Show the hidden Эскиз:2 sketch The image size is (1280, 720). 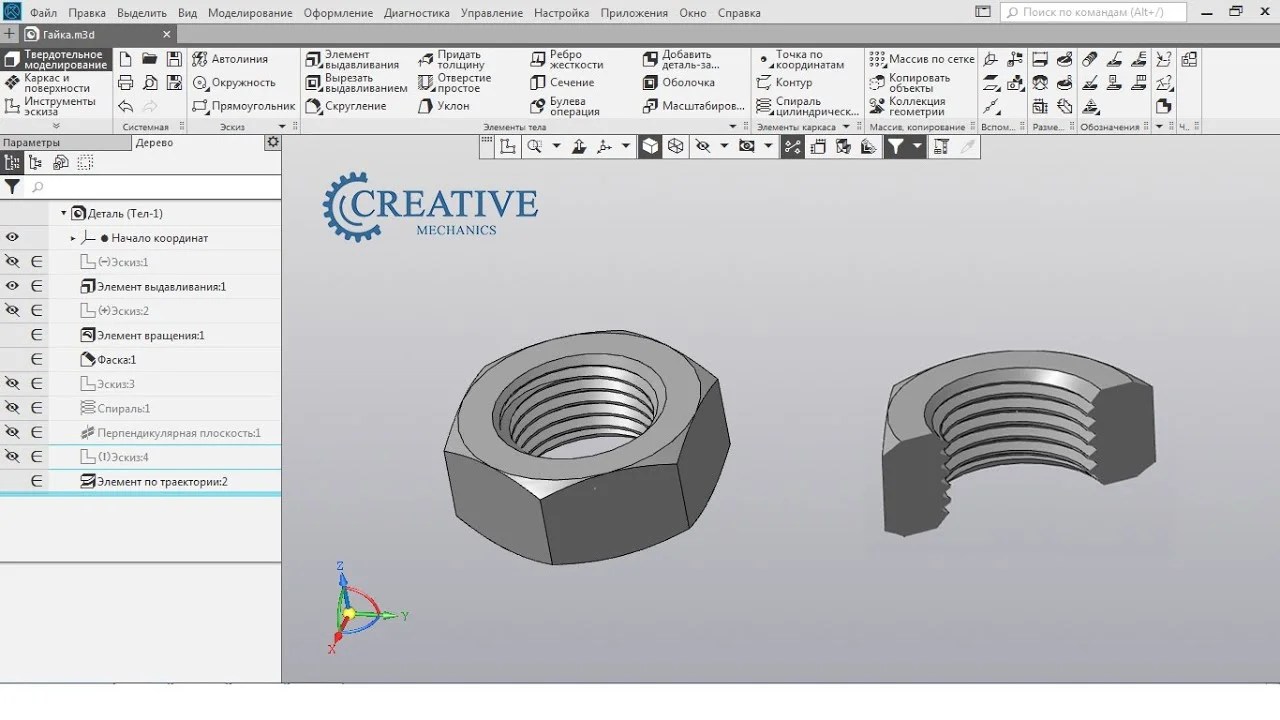click(12, 311)
